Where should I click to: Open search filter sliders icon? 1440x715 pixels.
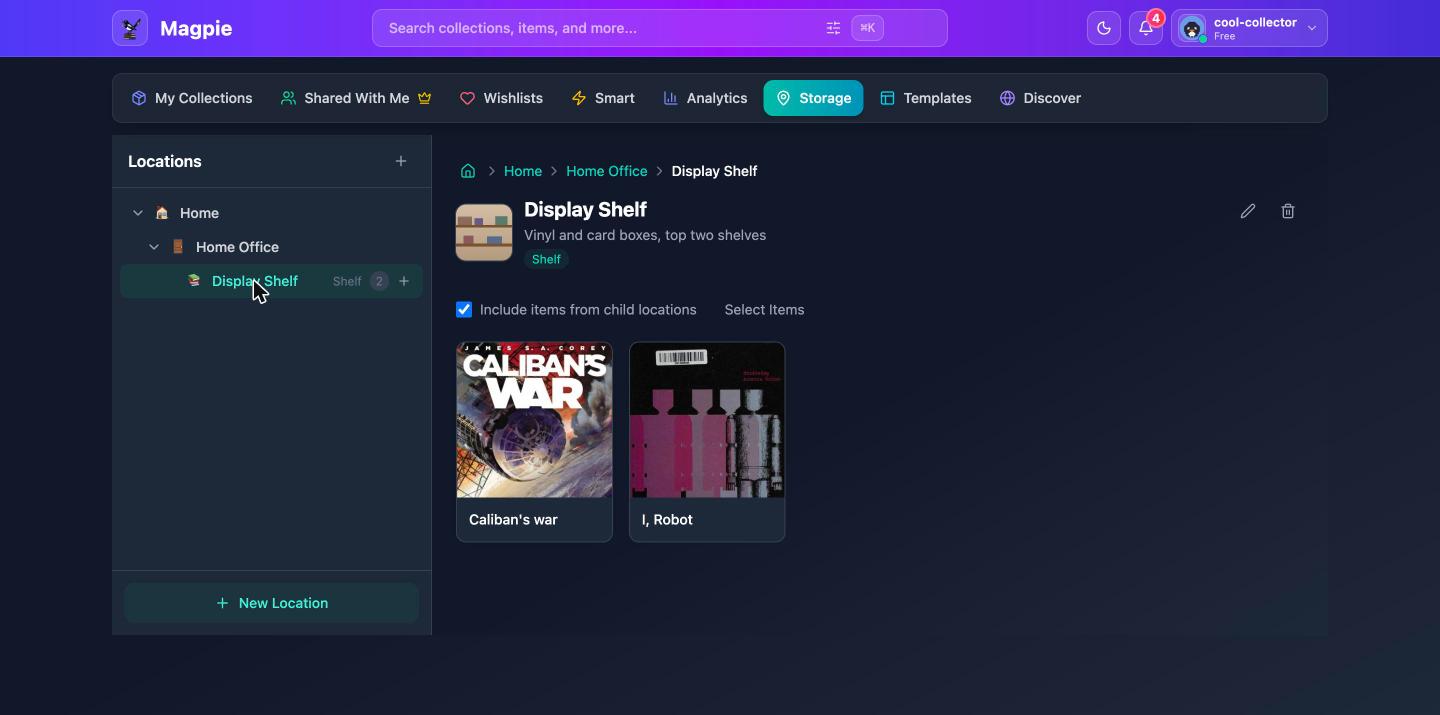tap(833, 28)
